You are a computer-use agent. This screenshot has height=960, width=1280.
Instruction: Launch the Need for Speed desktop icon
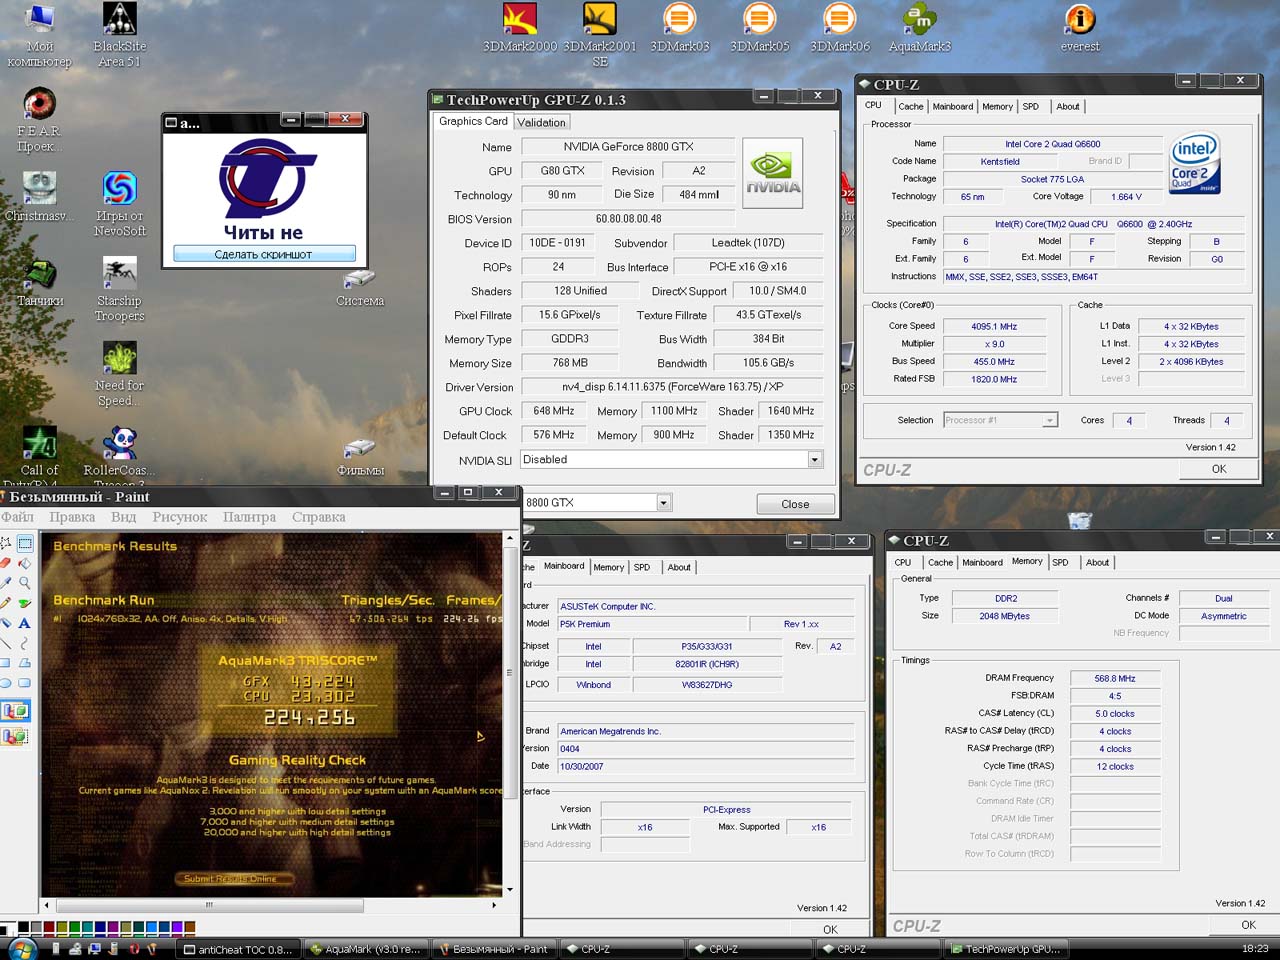click(120, 374)
